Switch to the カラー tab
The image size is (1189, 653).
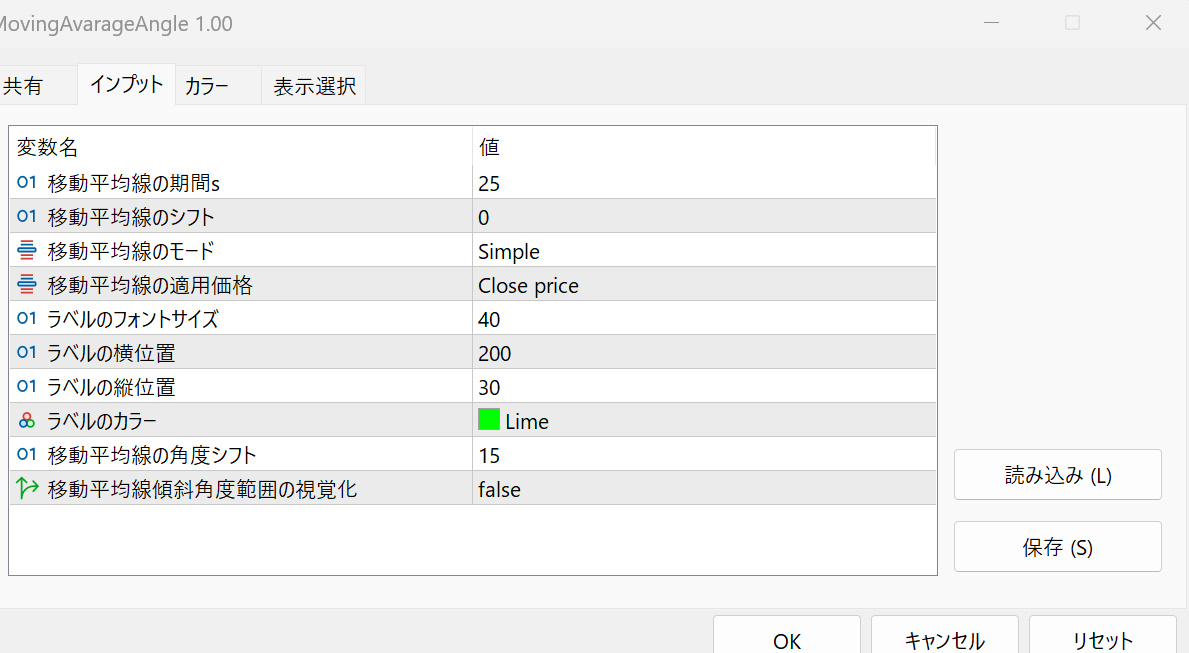click(x=207, y=87)
